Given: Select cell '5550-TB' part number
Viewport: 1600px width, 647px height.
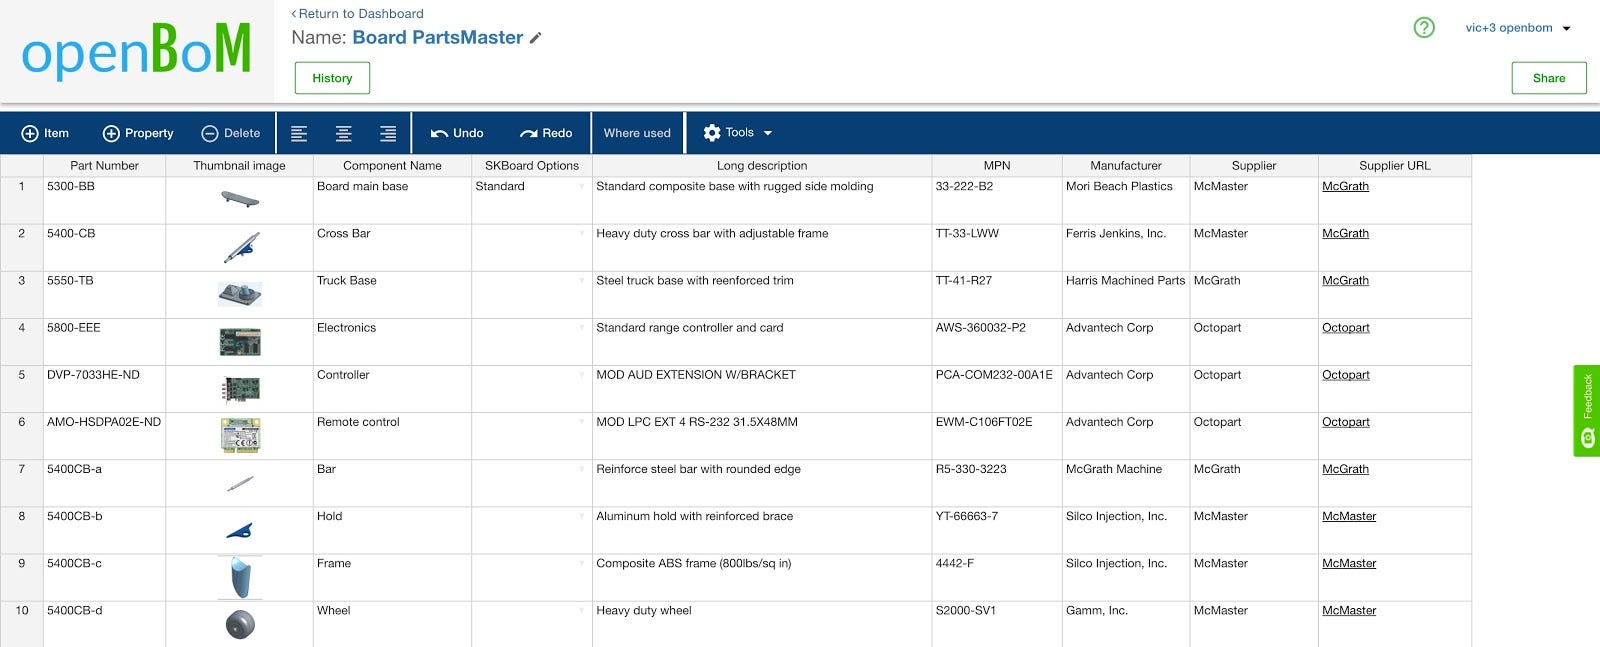Looking at the screenshot, I should pos(104,295).
